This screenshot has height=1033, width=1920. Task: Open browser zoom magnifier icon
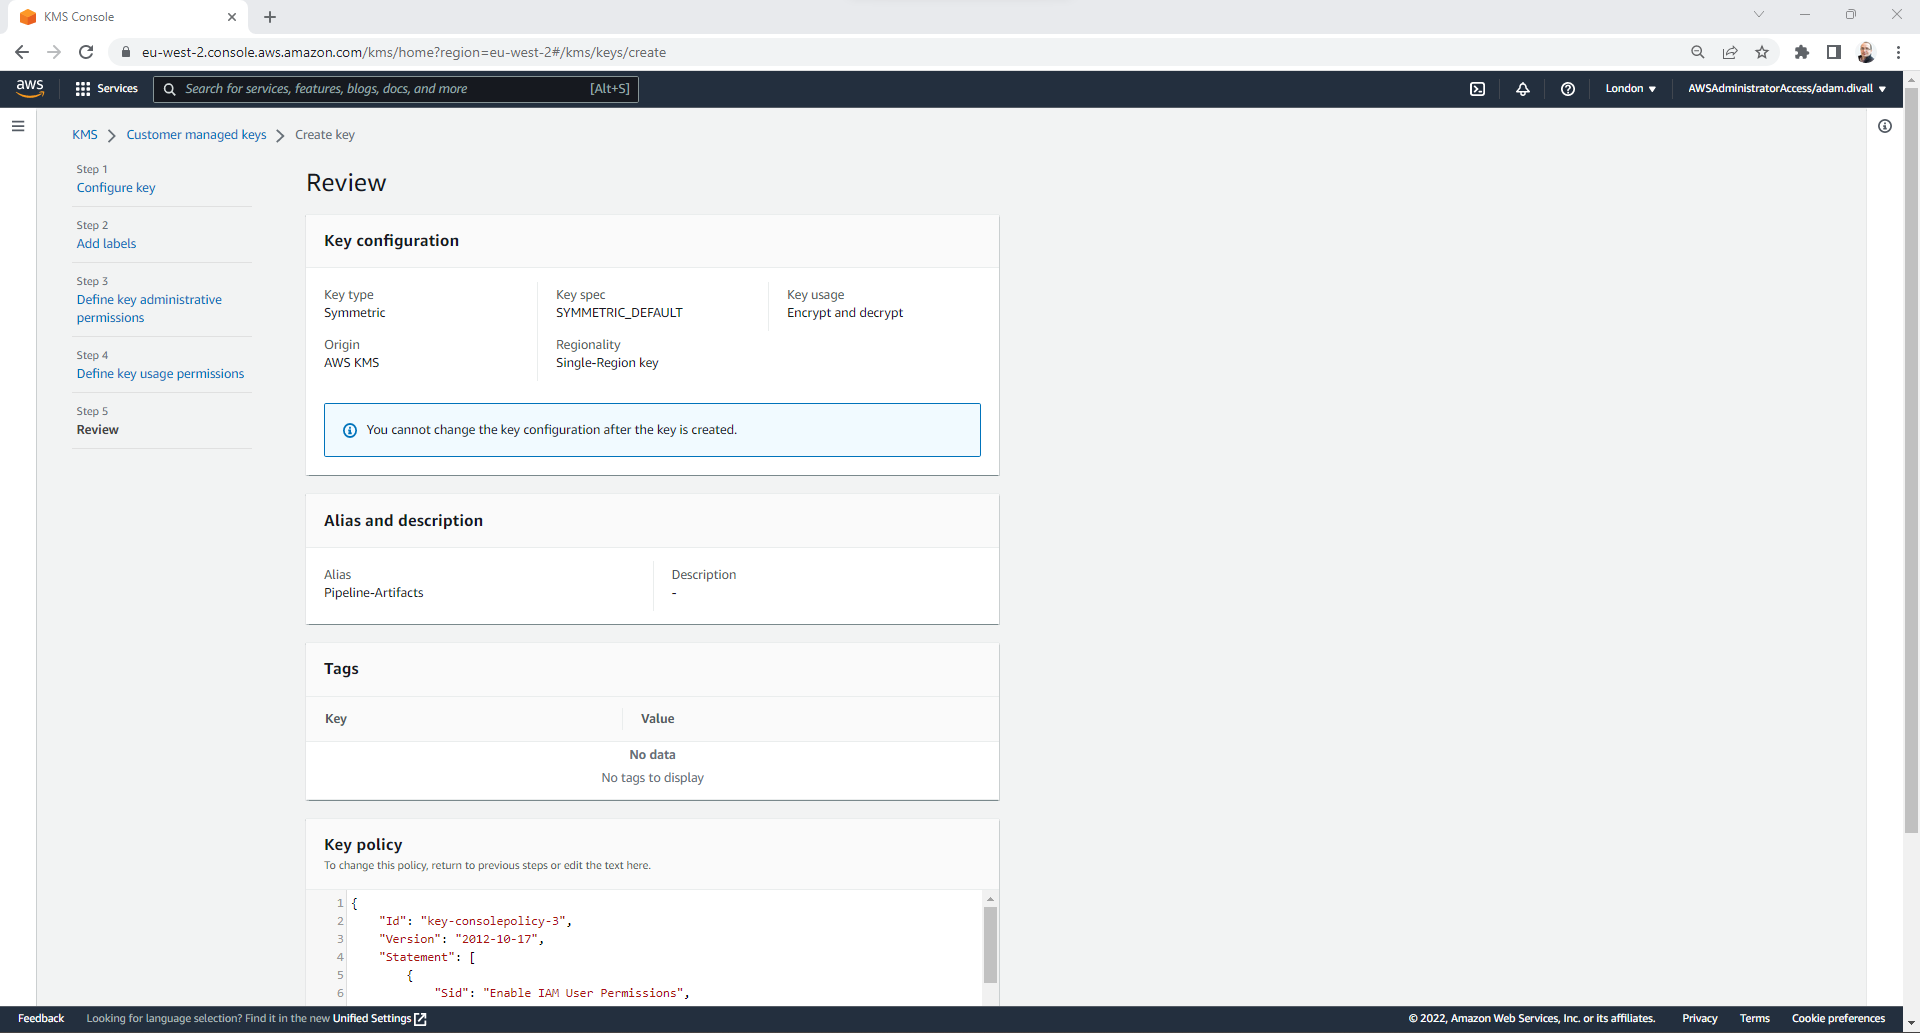1697,52
